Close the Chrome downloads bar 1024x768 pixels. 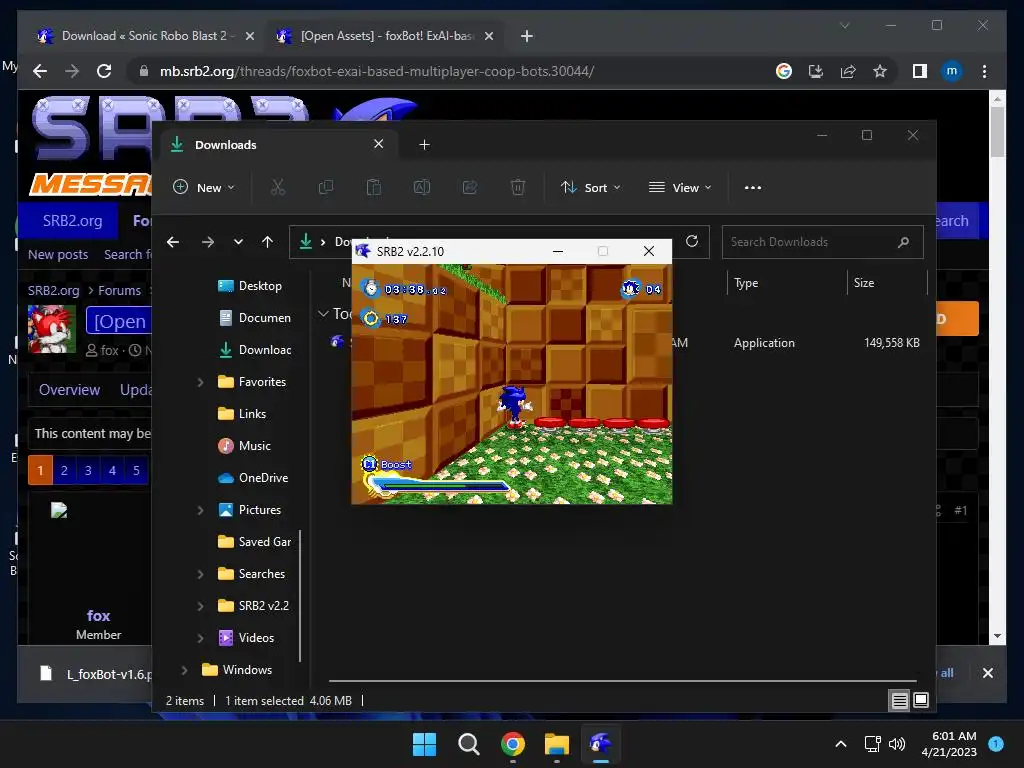click(x=987, y=673)
